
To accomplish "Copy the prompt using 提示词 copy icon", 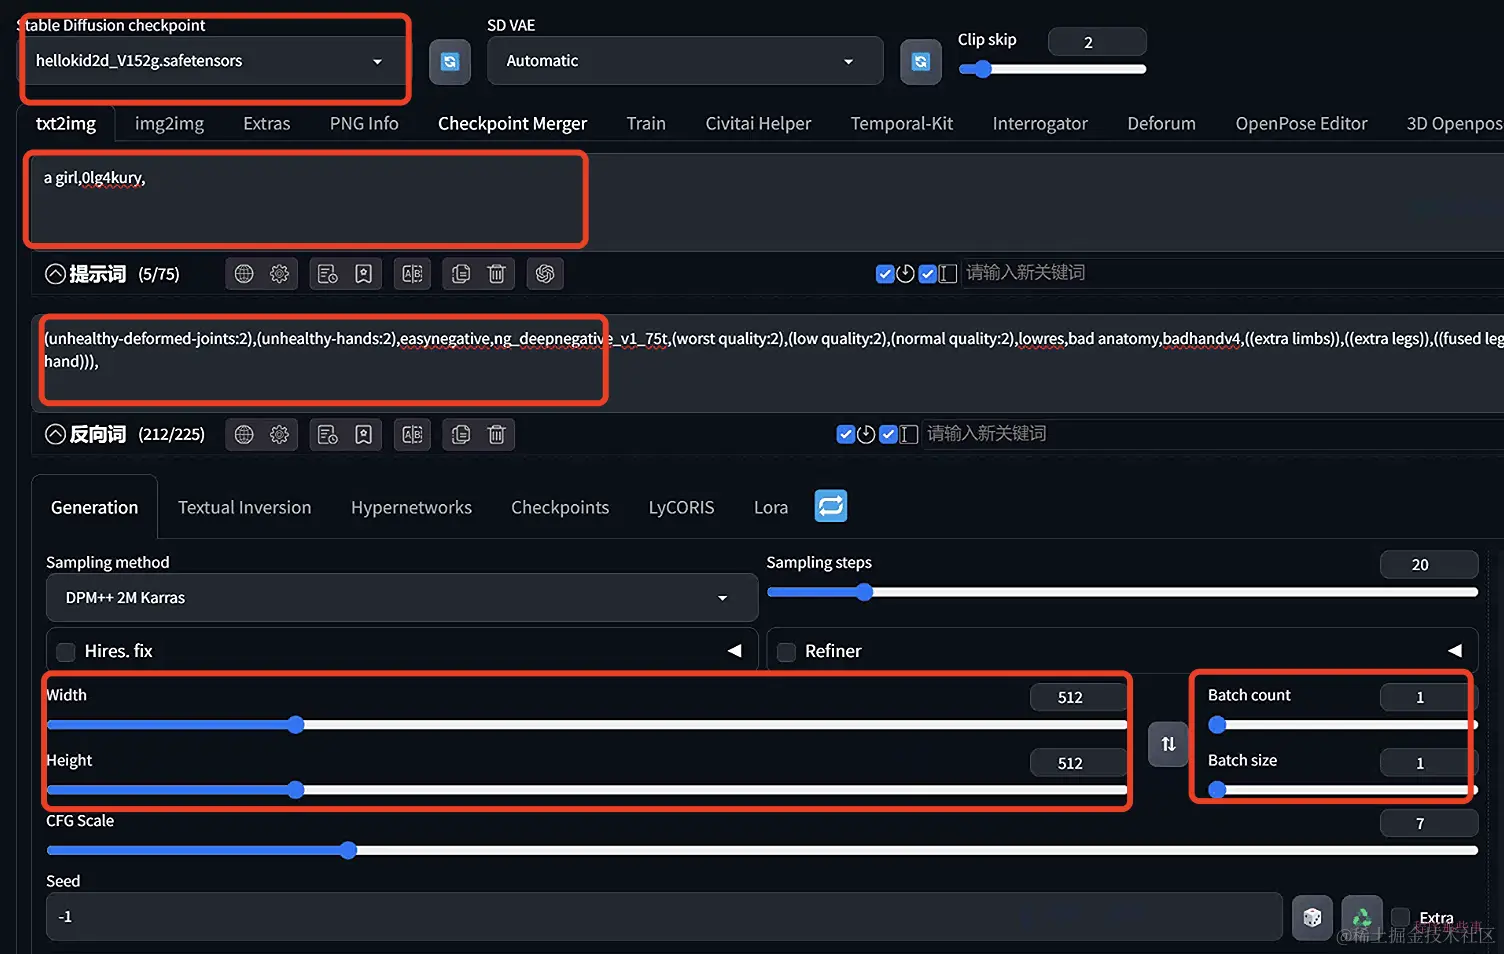I will pos(461,274).
